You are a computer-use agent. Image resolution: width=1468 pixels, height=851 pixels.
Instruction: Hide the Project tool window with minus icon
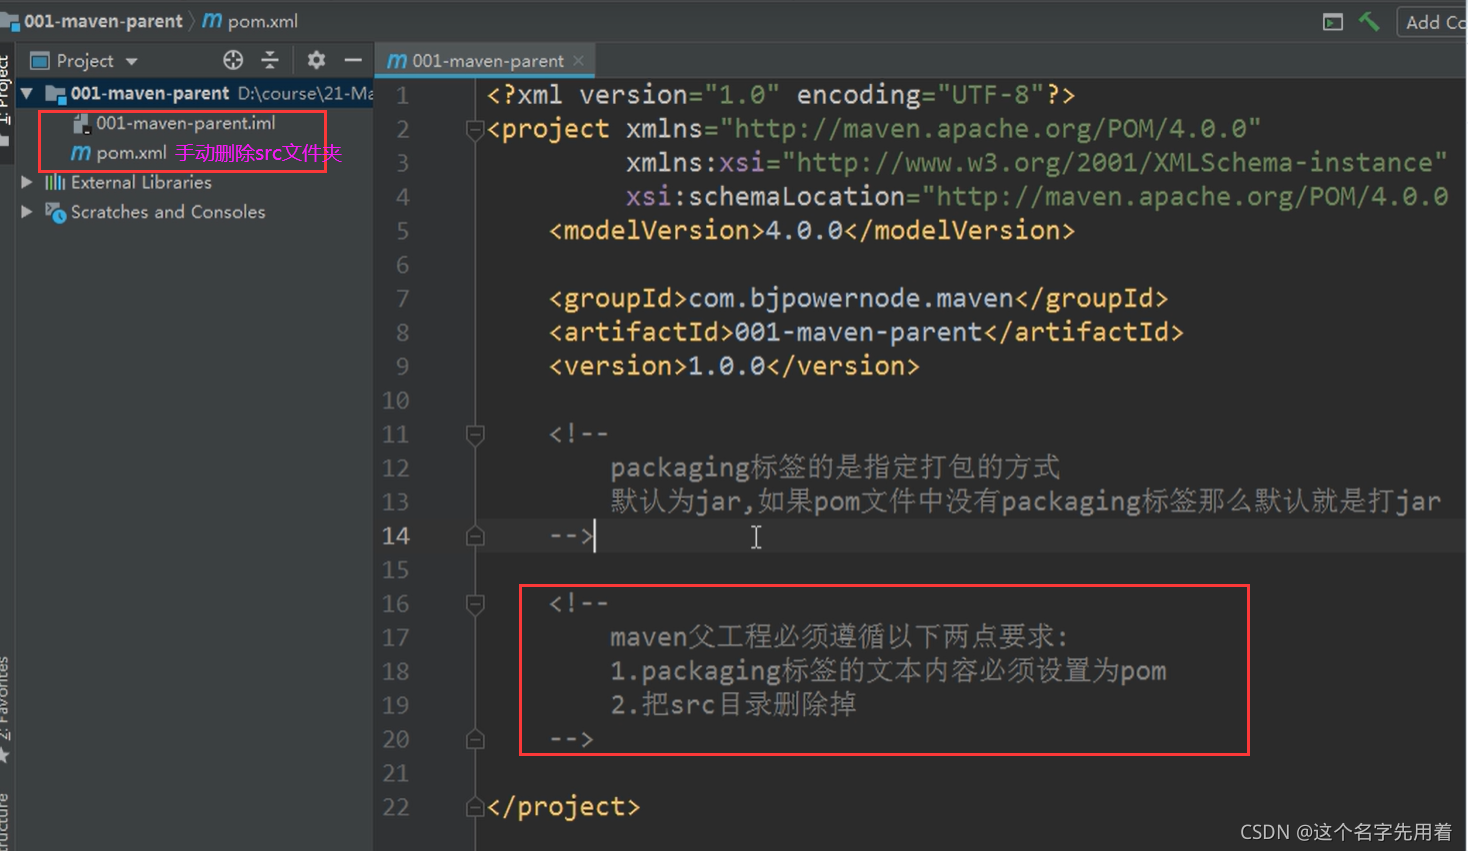click(353, 60)
